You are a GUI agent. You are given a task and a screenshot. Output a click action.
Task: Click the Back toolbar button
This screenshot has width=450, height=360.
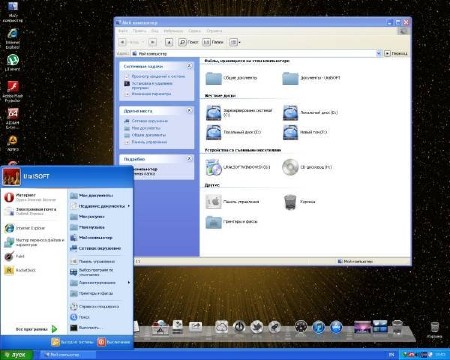pyautogui.click(x=129, y=42)
